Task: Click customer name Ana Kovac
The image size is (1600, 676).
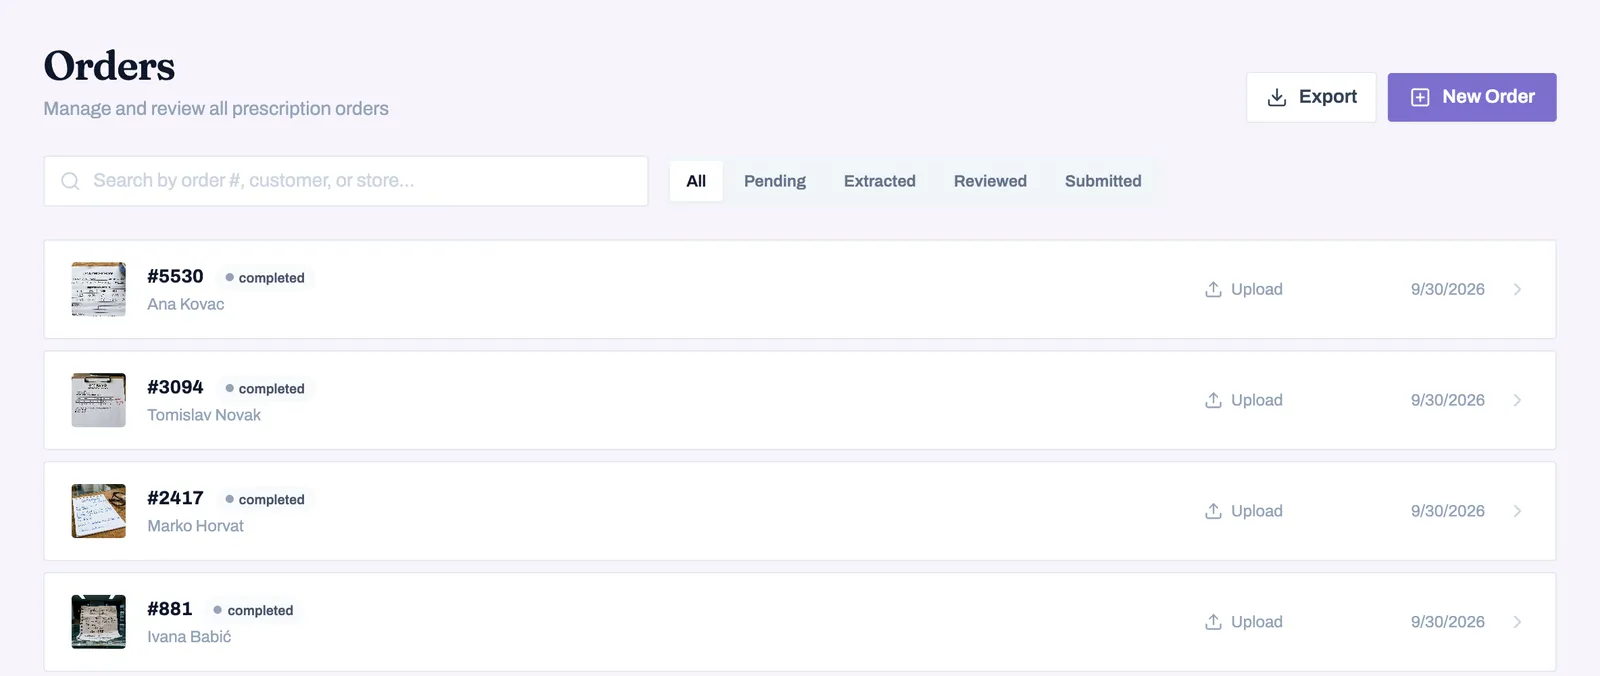Action: (x=186, y=304)
